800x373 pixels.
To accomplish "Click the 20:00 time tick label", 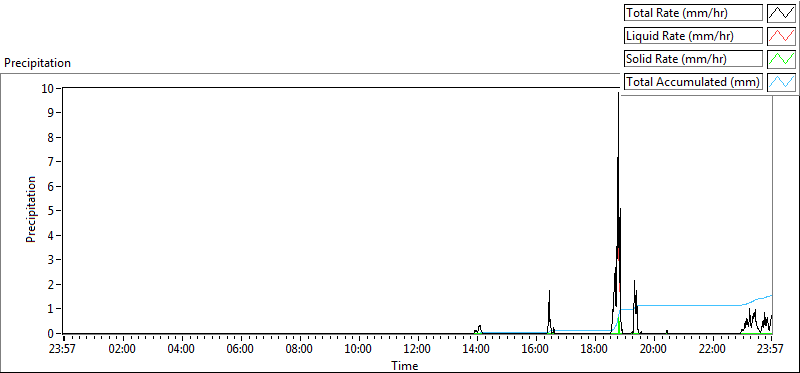I will [x=653, y=350].
